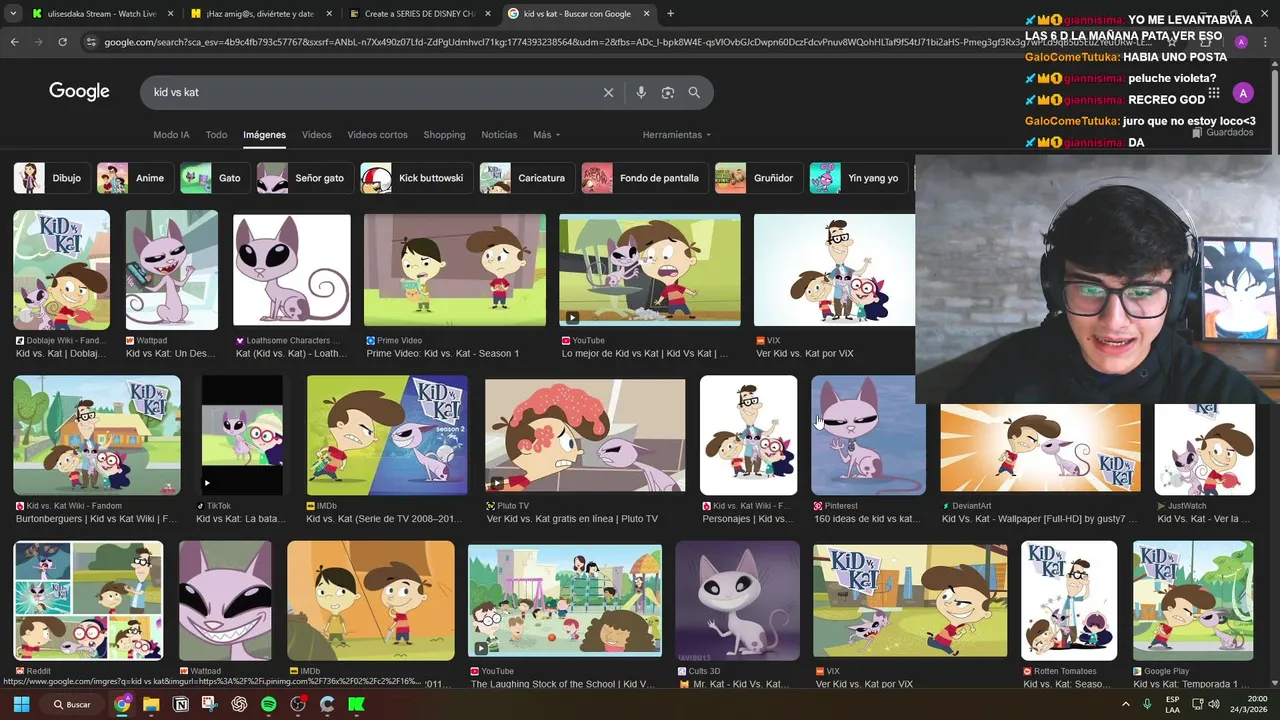Screen dimensions: 1280x720
Task: Open the Videos cortos tab
Action: point(377,135)
